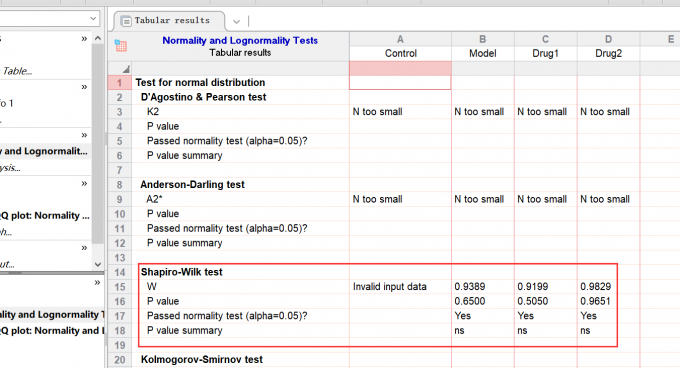Select row number 14 header
Screen dimensions: 680x368
point(119,272)
